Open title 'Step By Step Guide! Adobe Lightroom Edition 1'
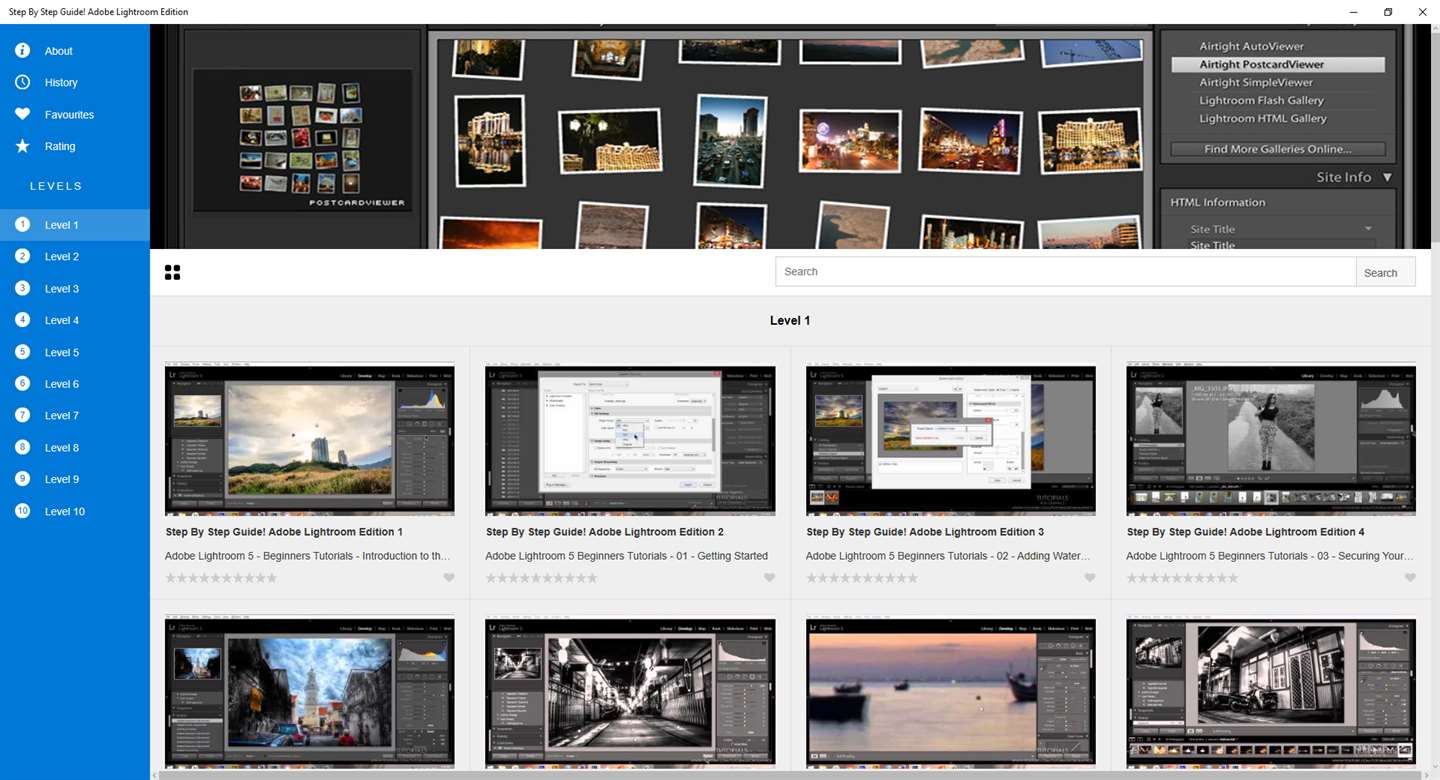1440x780 pixels. 284,532
